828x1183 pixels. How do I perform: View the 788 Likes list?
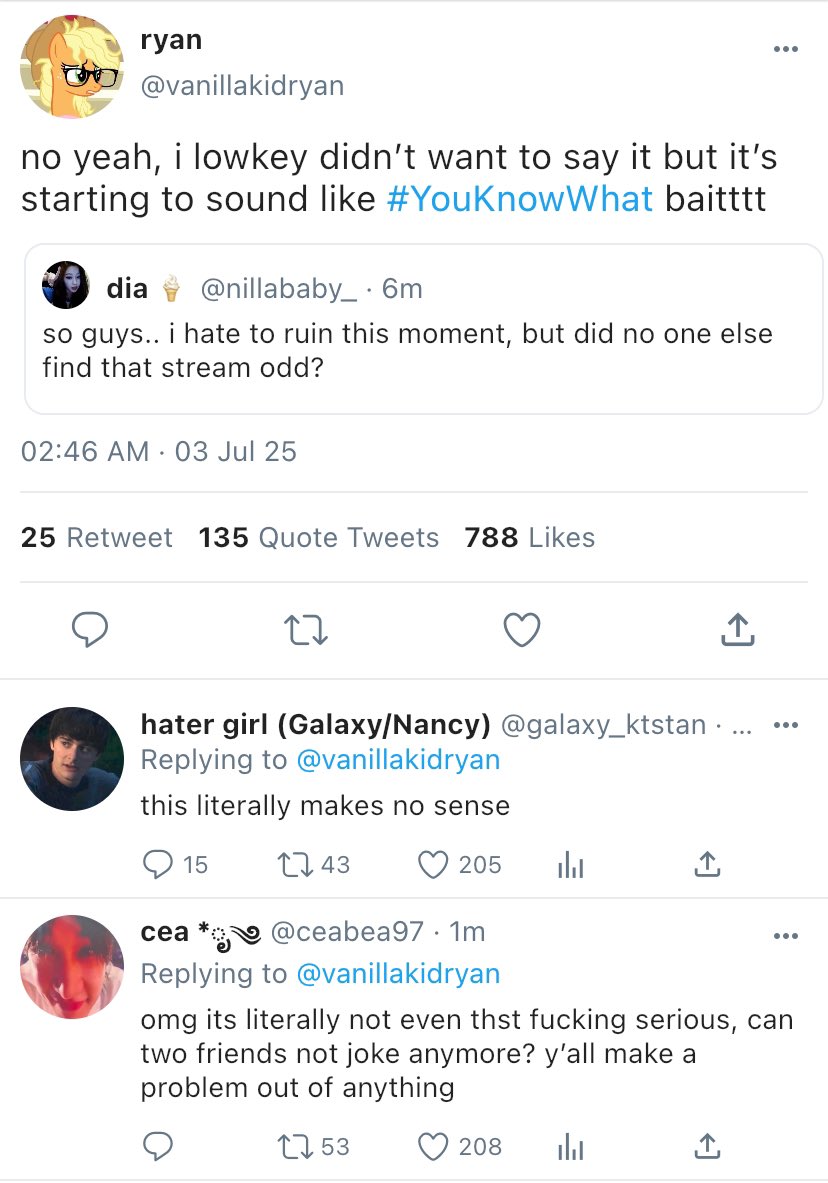(529, 538)
